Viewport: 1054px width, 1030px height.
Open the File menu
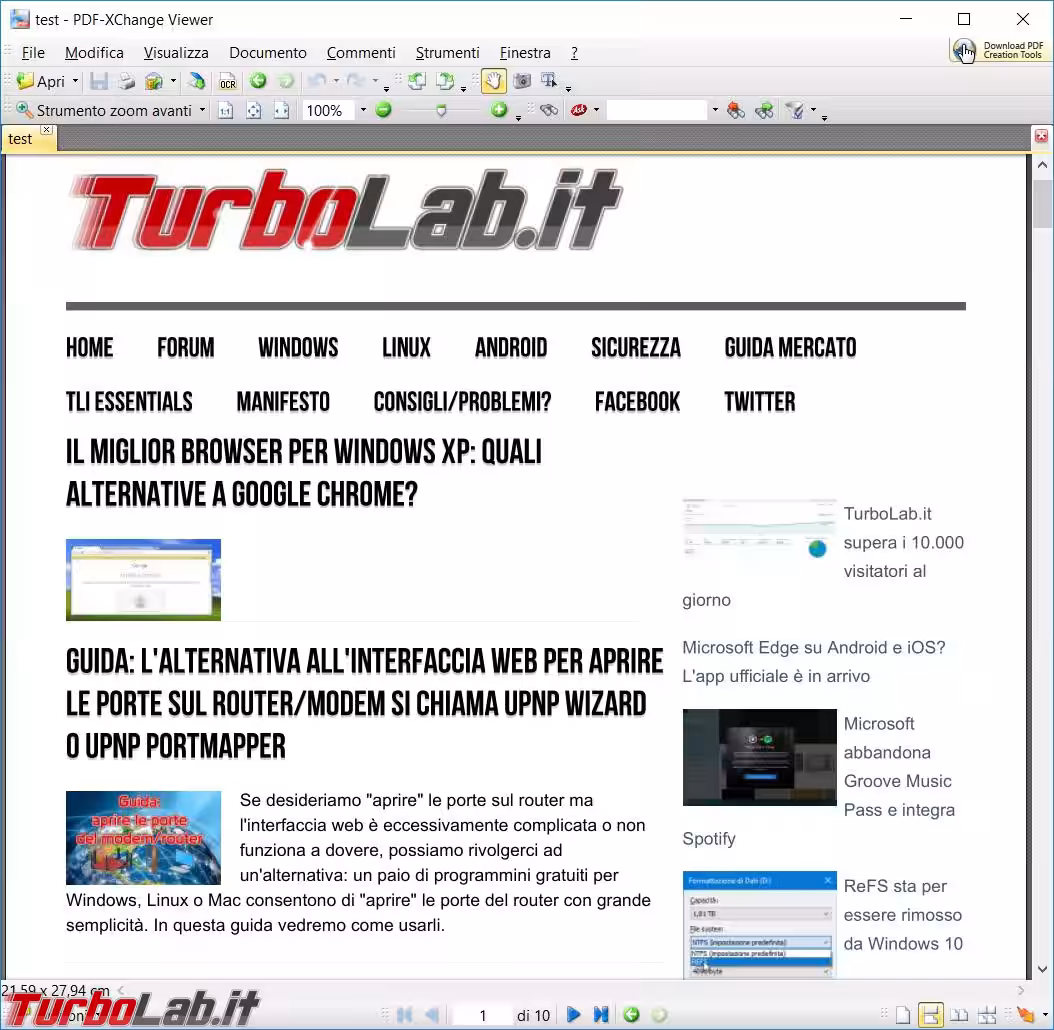(x=33, y=52)
